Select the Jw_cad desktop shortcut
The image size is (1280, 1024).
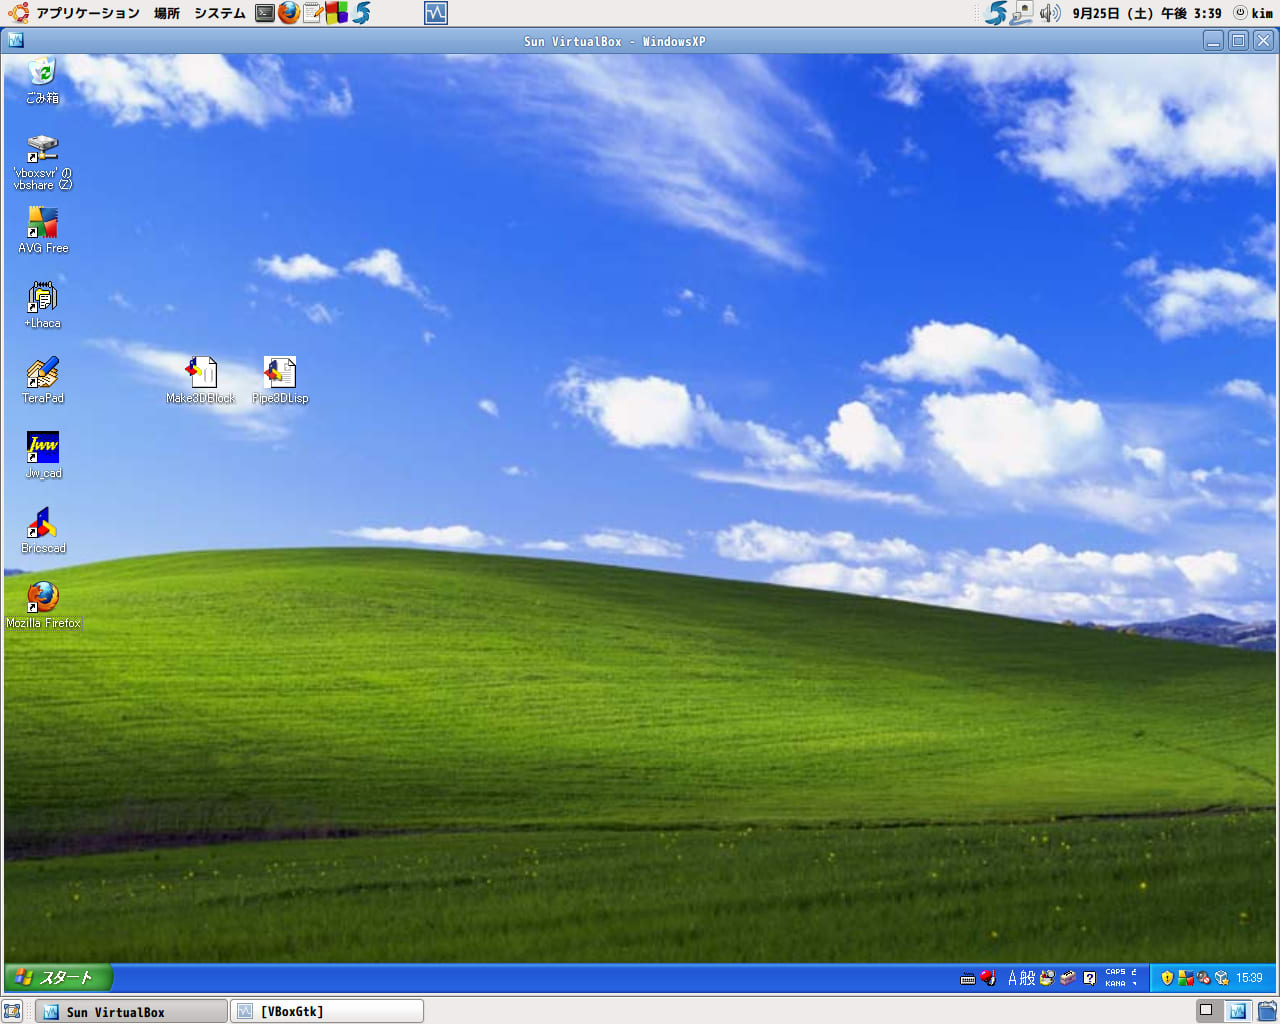(x=43, y=455)
